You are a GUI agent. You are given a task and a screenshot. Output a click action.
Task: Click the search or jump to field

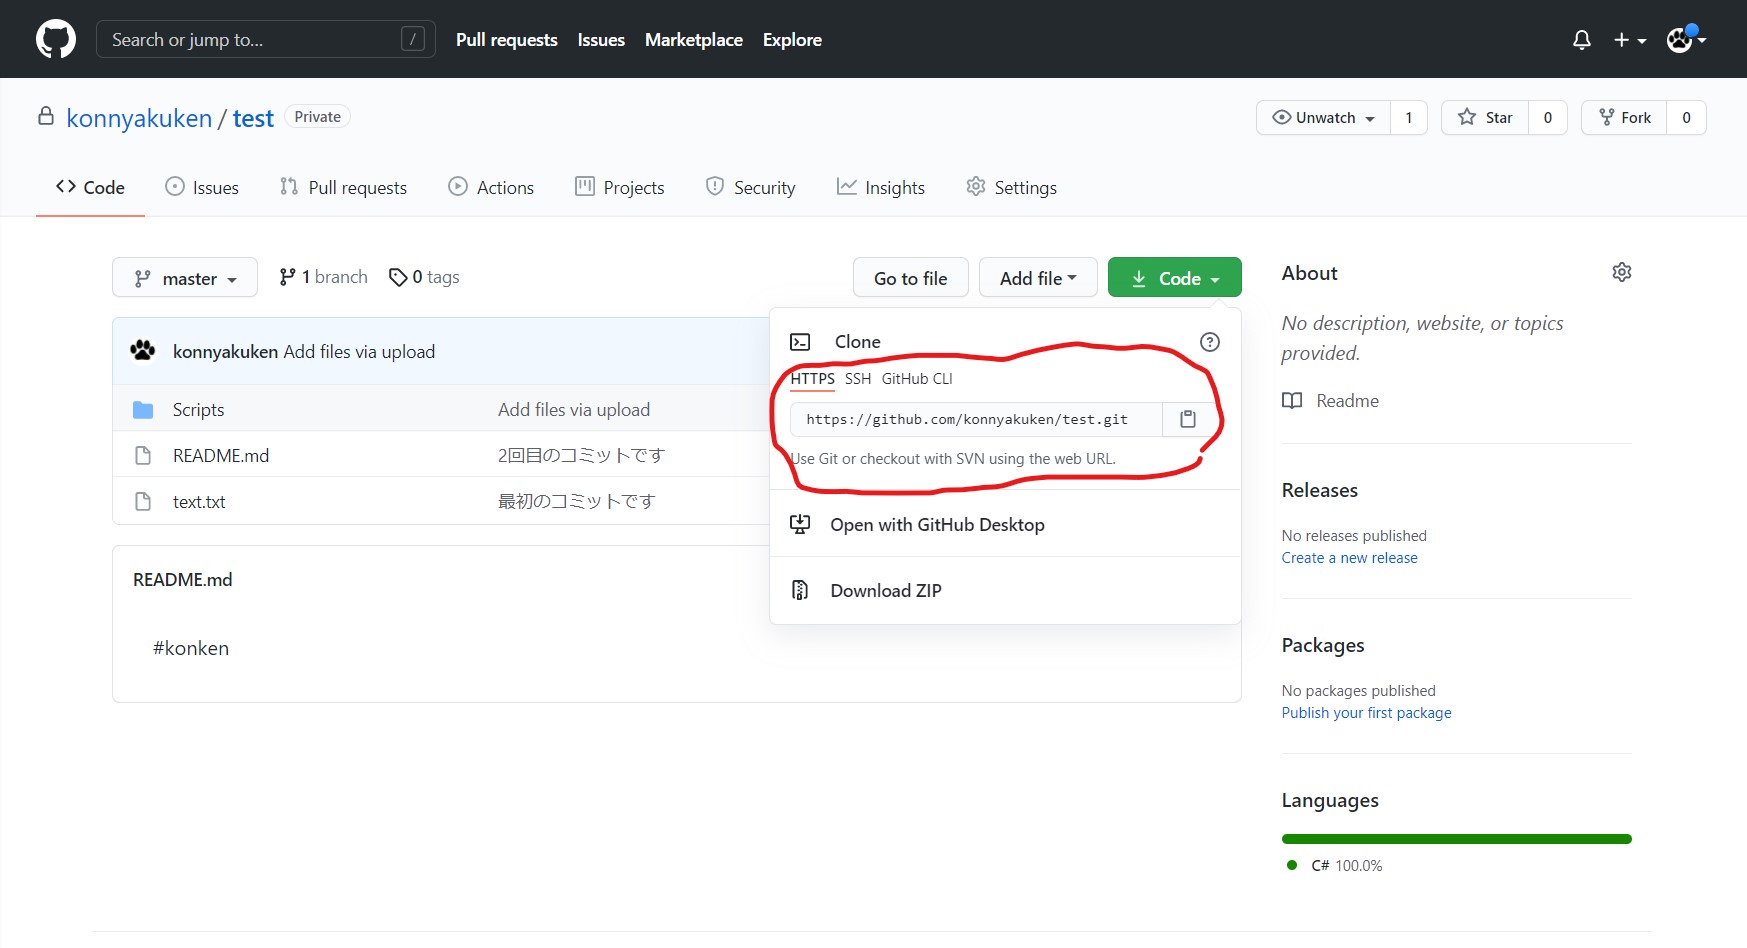pyautogui.click(x=266, y=39)
